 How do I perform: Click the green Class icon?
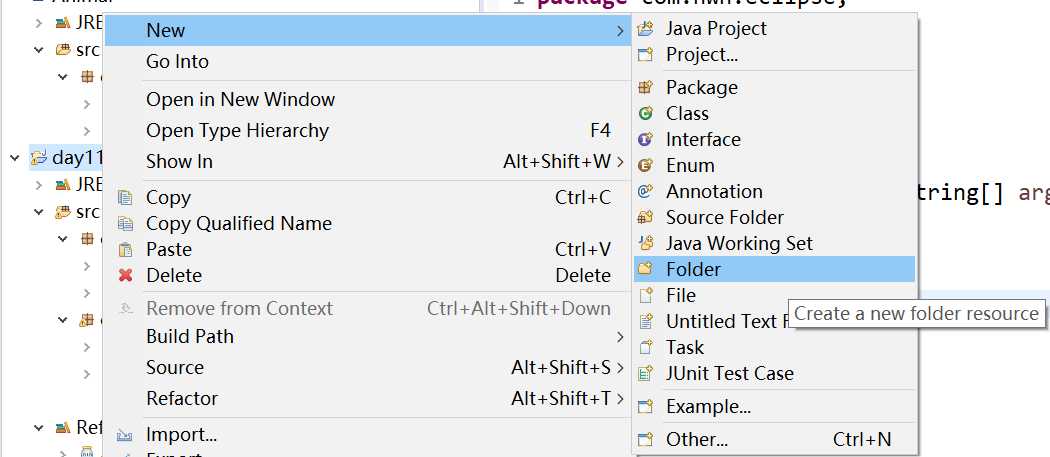(x=646, y=114)
